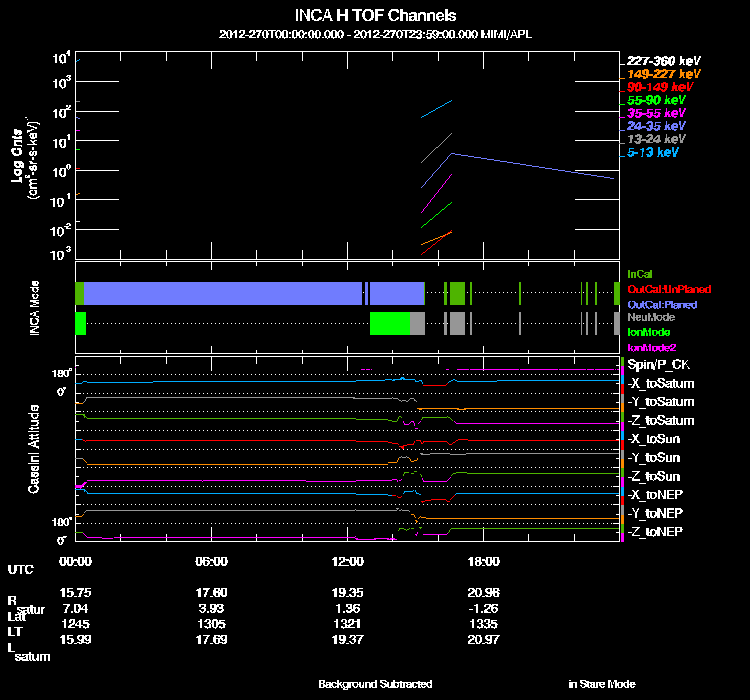Click the bright green IonMode block

click(390, 323)
